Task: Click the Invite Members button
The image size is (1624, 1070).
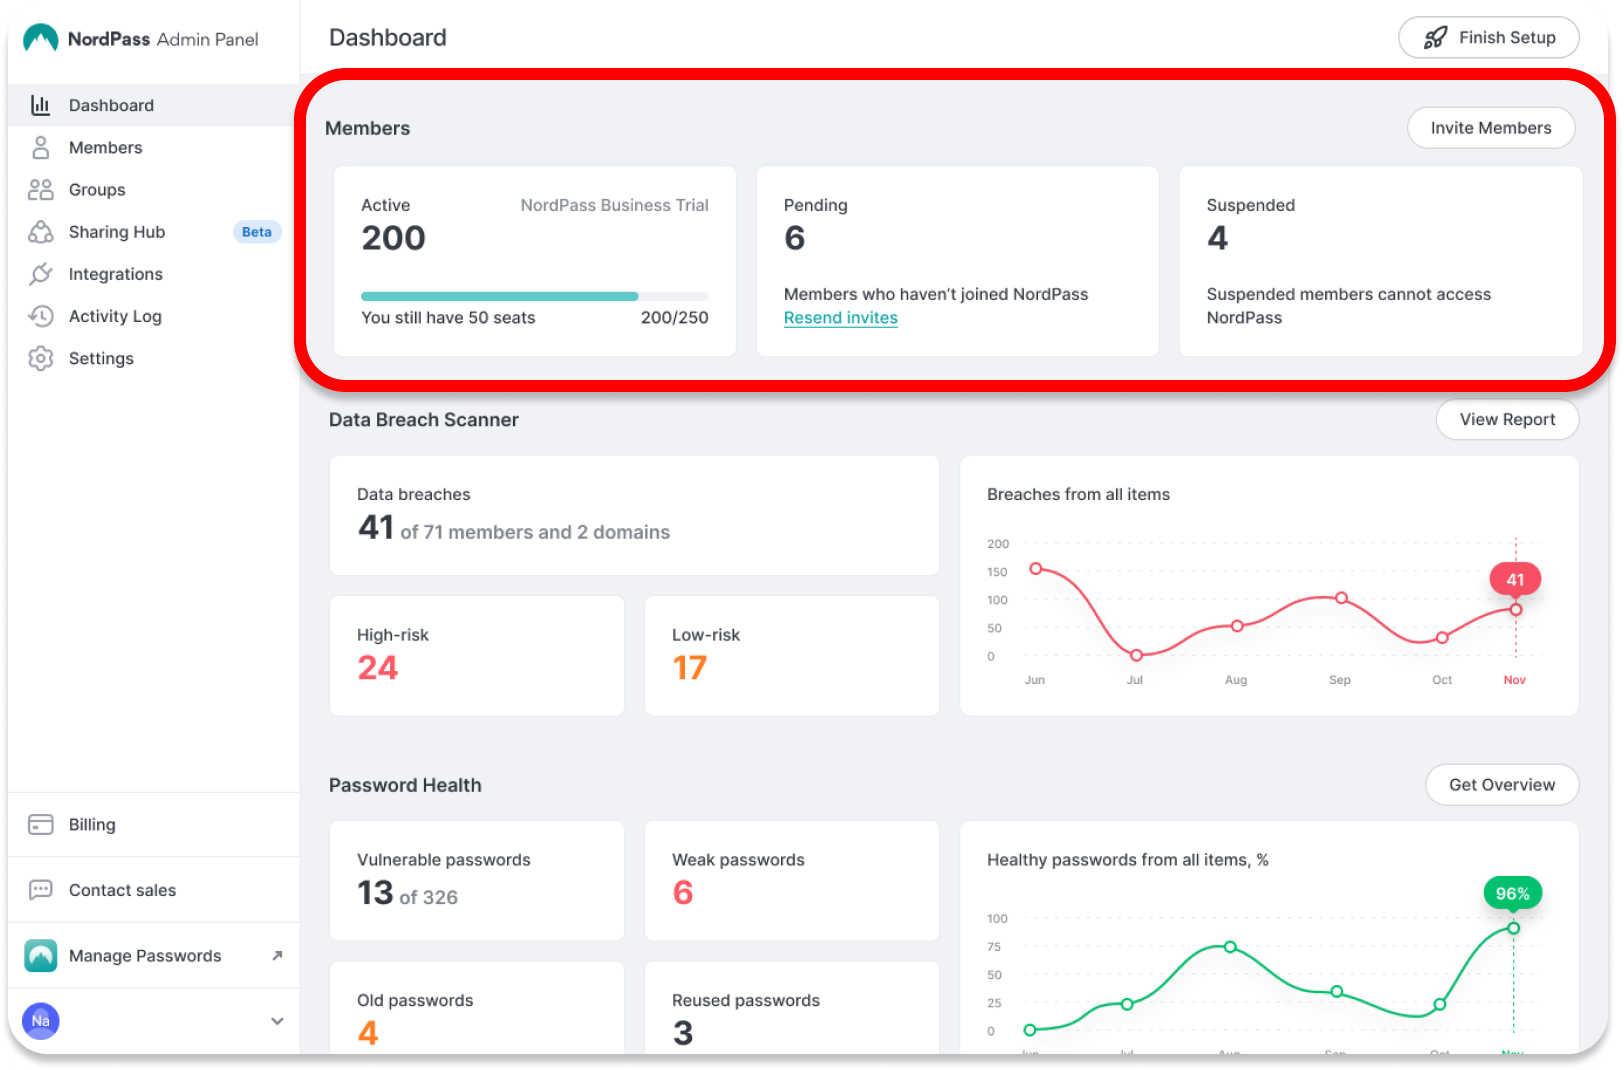Action: coord(1490,128)
